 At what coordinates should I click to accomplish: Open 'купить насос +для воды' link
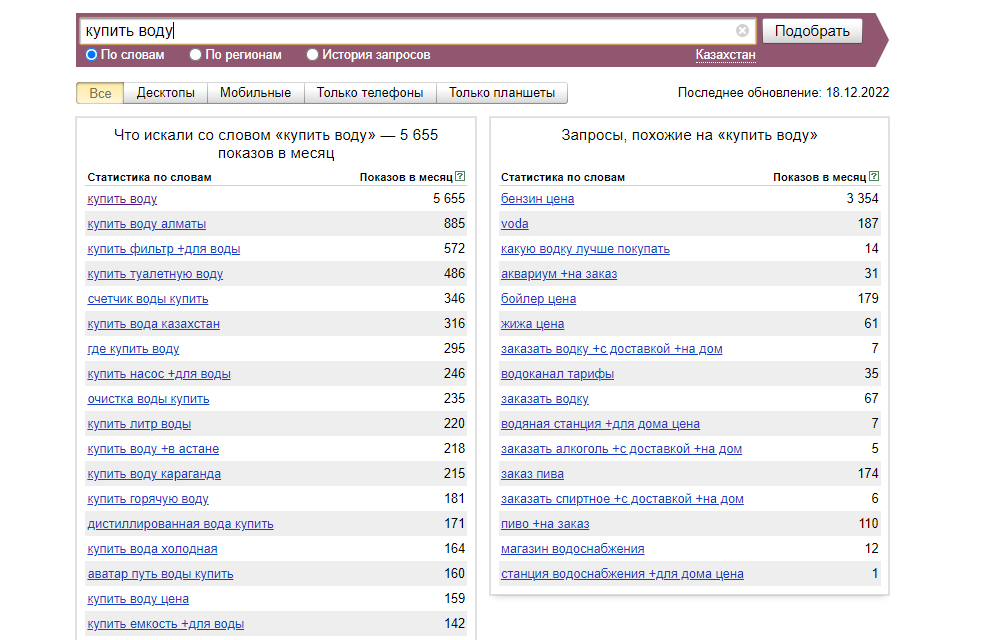pyautogui.click(x=159, y=375)
